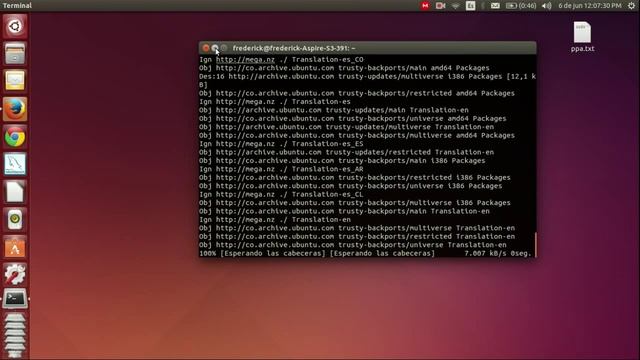Open the Wi-Fi network indicator

tap(456, 6)
